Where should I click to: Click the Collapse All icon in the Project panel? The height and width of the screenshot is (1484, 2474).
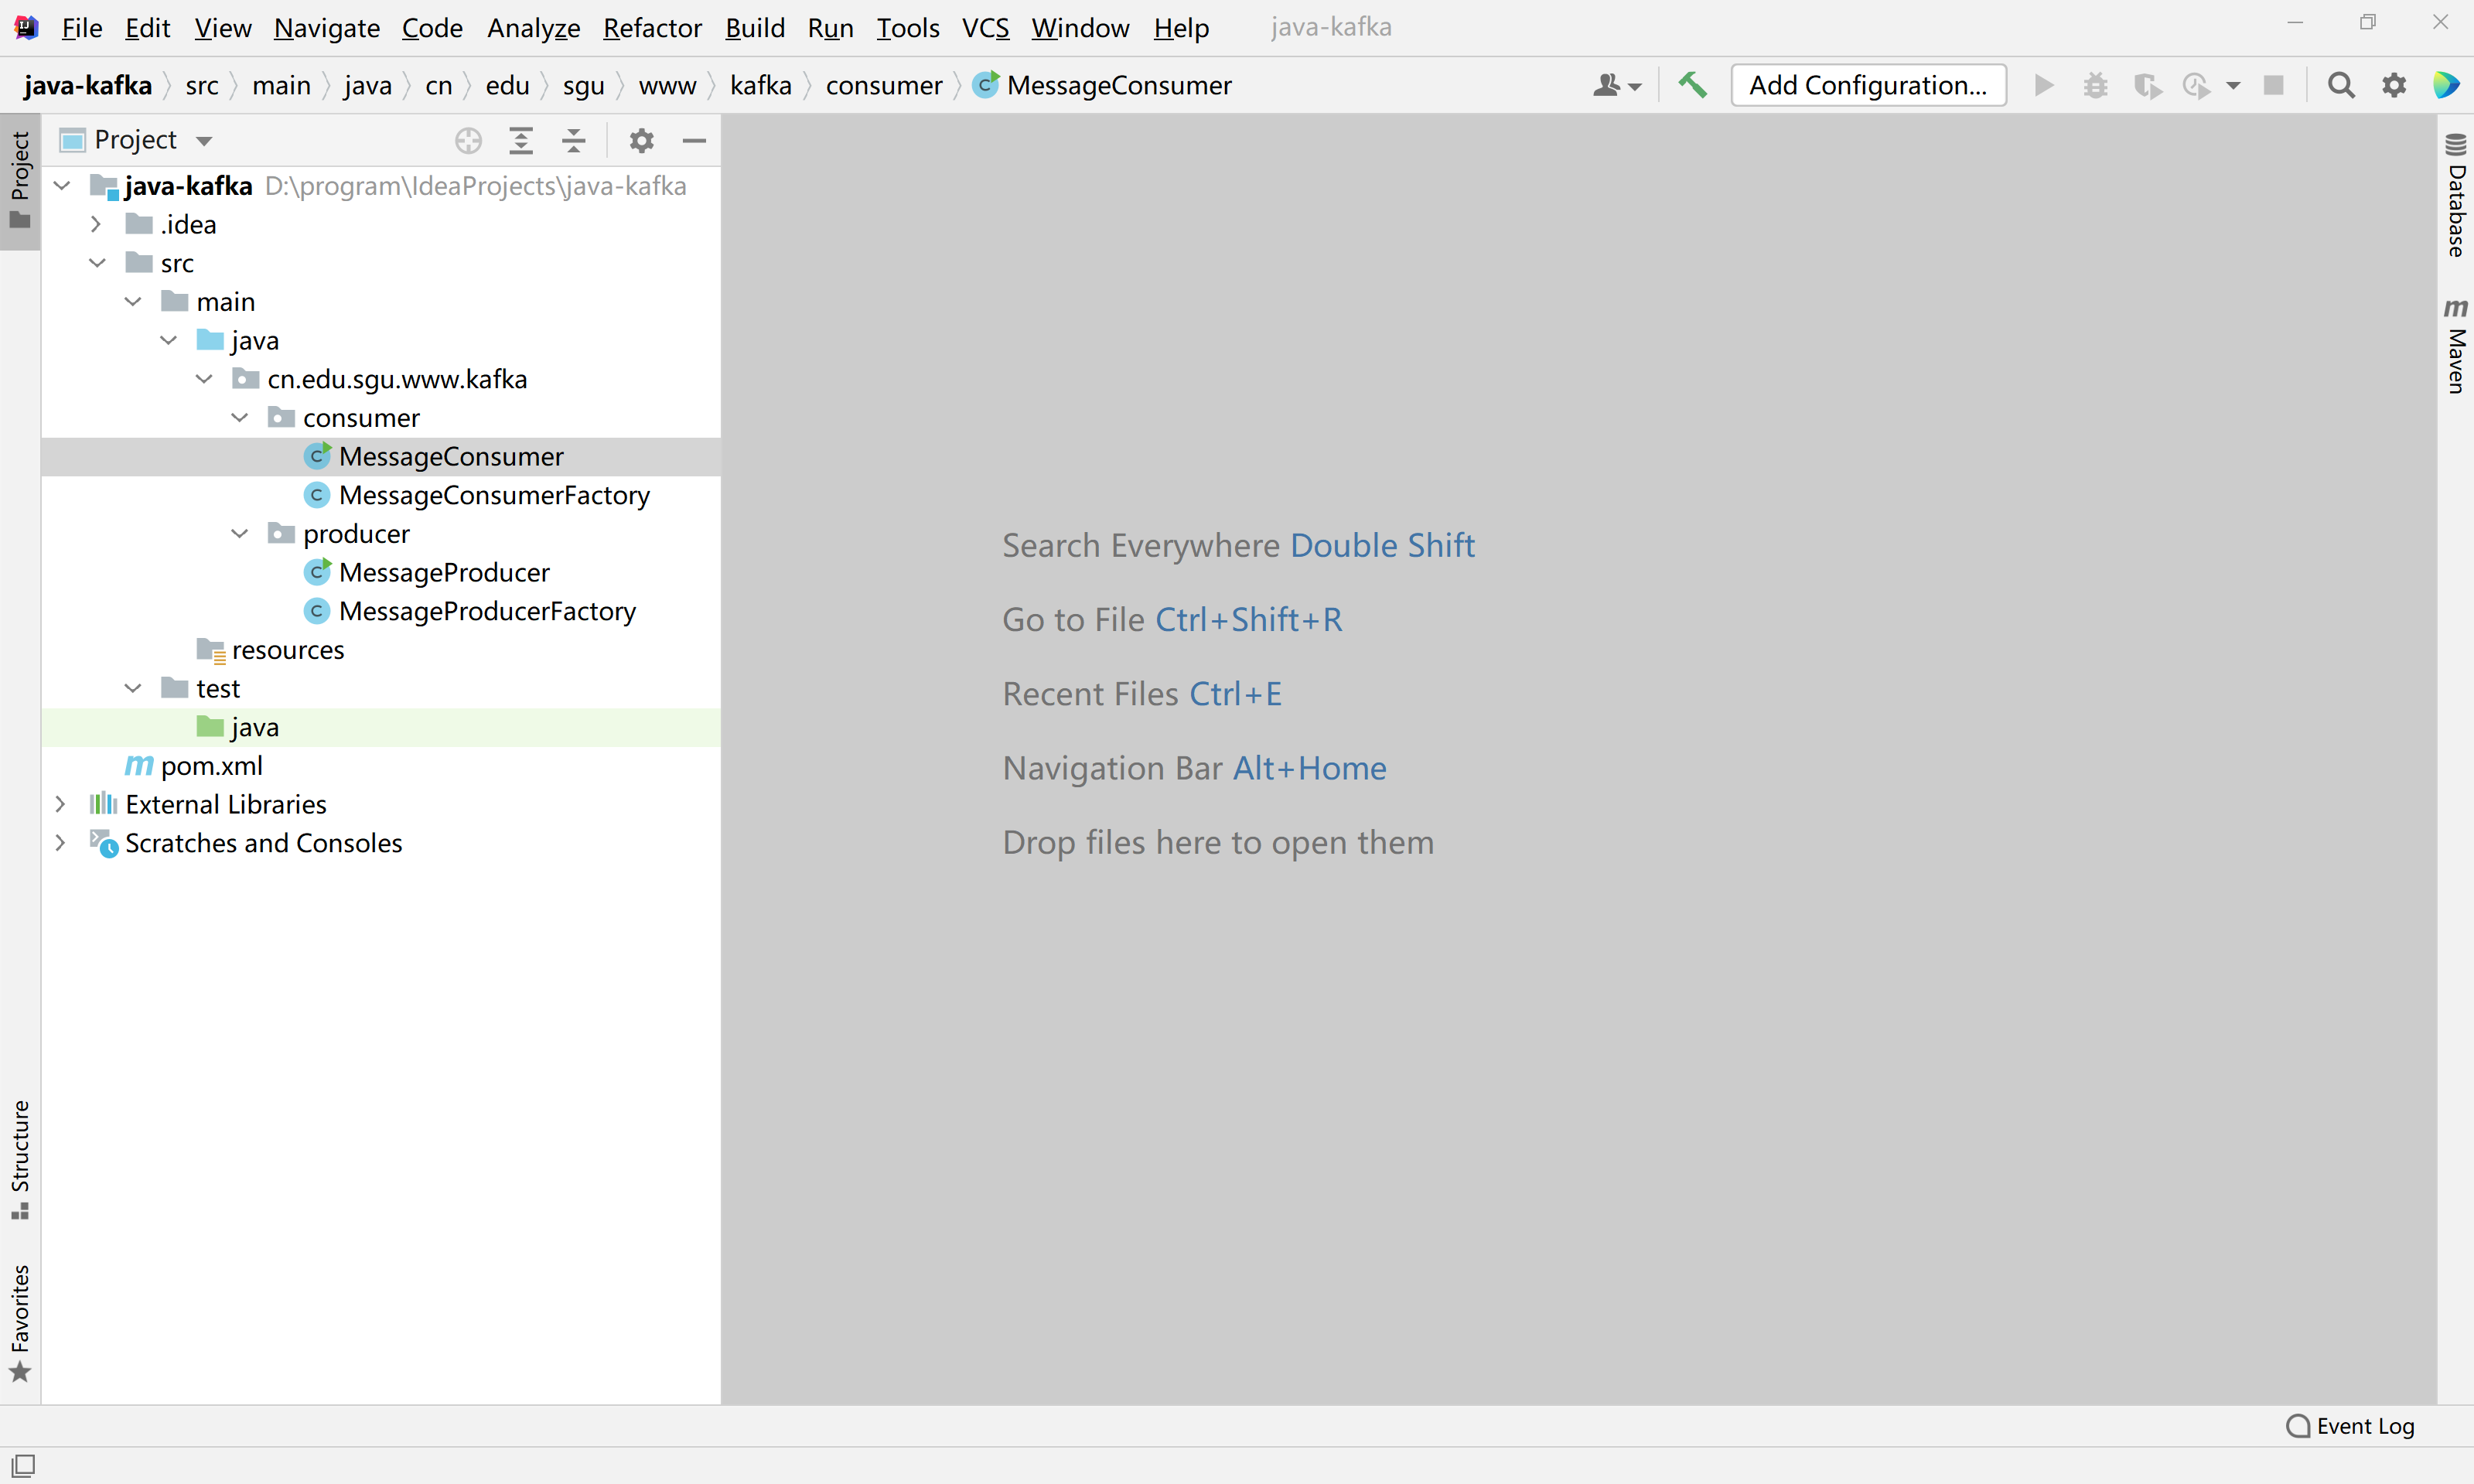tap(574, 141)
